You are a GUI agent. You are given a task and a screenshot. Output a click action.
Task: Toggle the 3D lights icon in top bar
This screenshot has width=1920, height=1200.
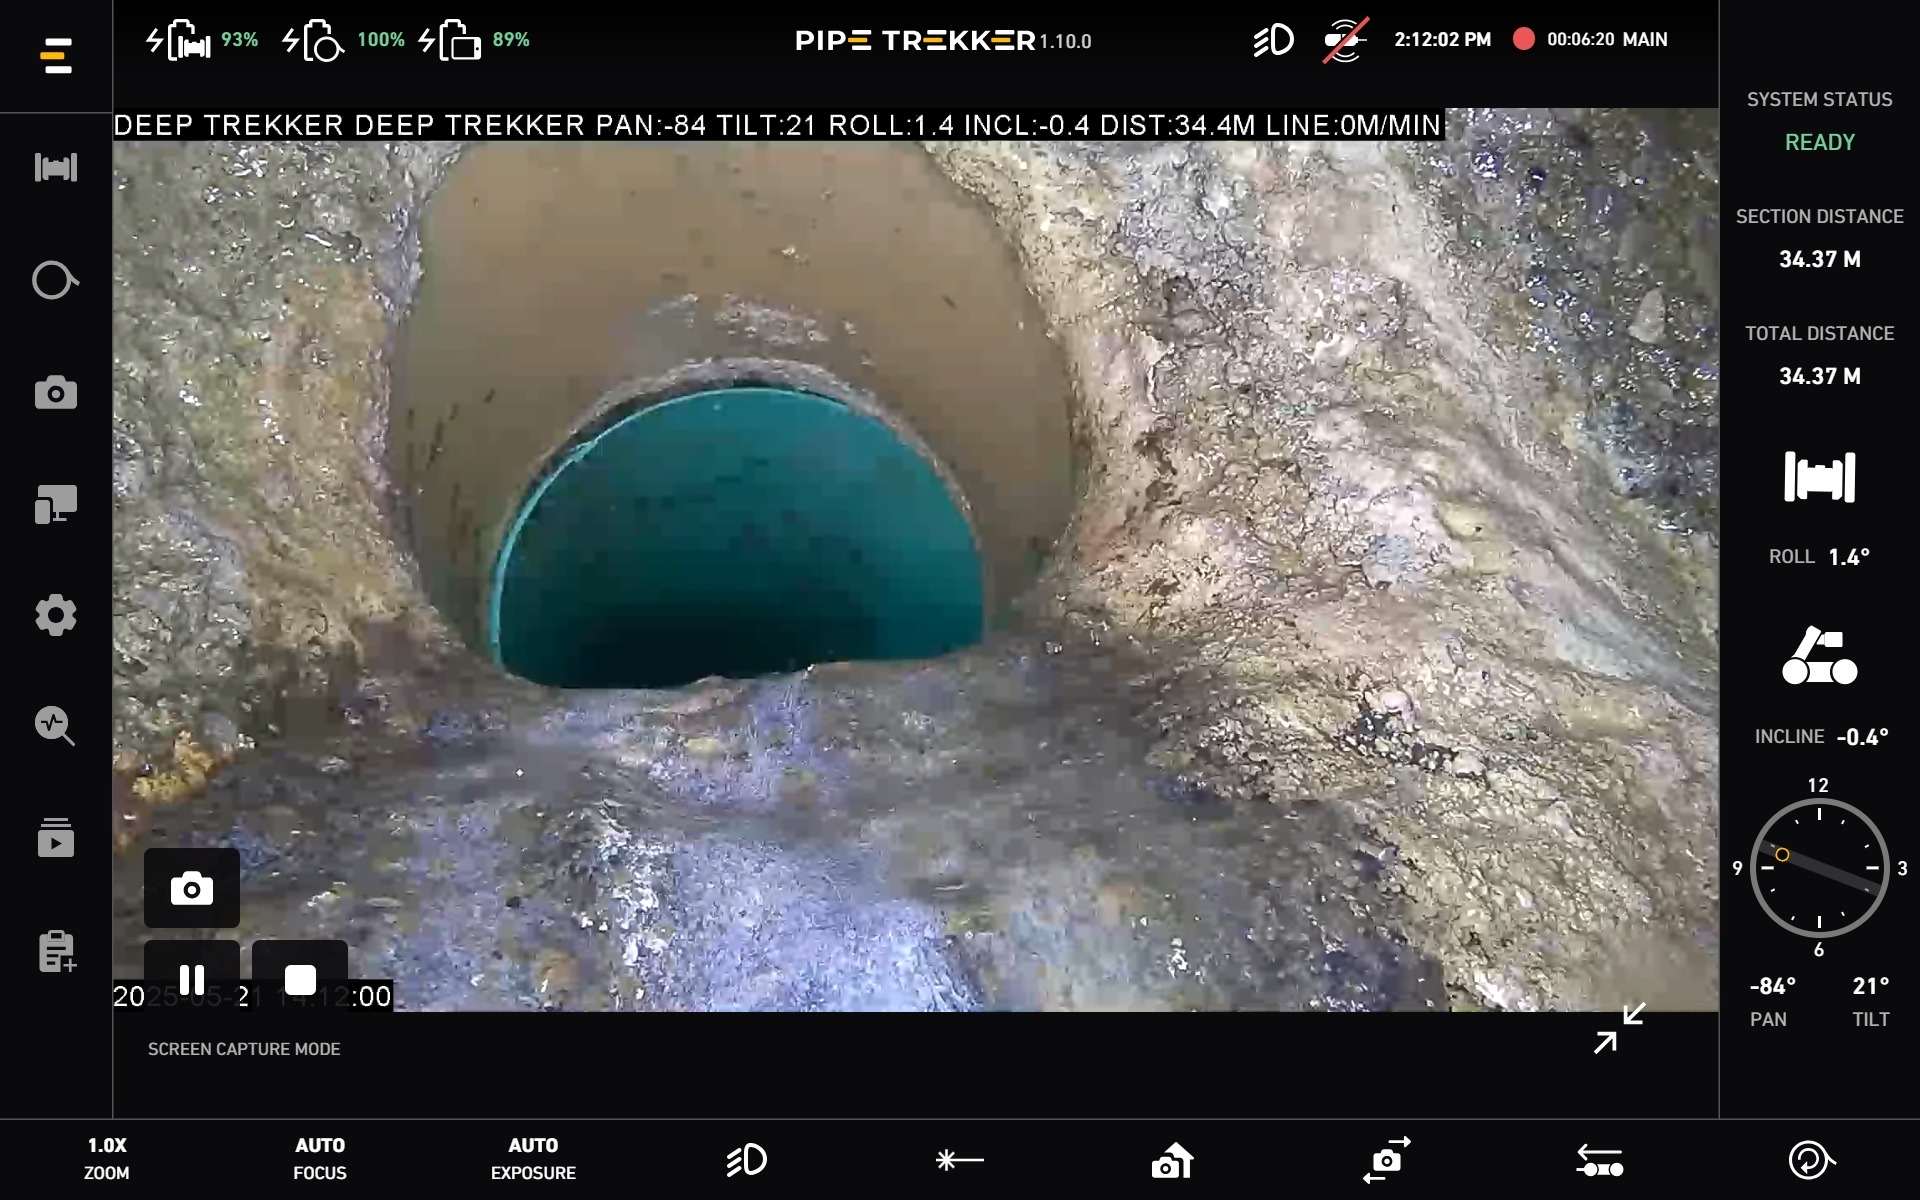pyautogui.click(x=1274, y=40)
